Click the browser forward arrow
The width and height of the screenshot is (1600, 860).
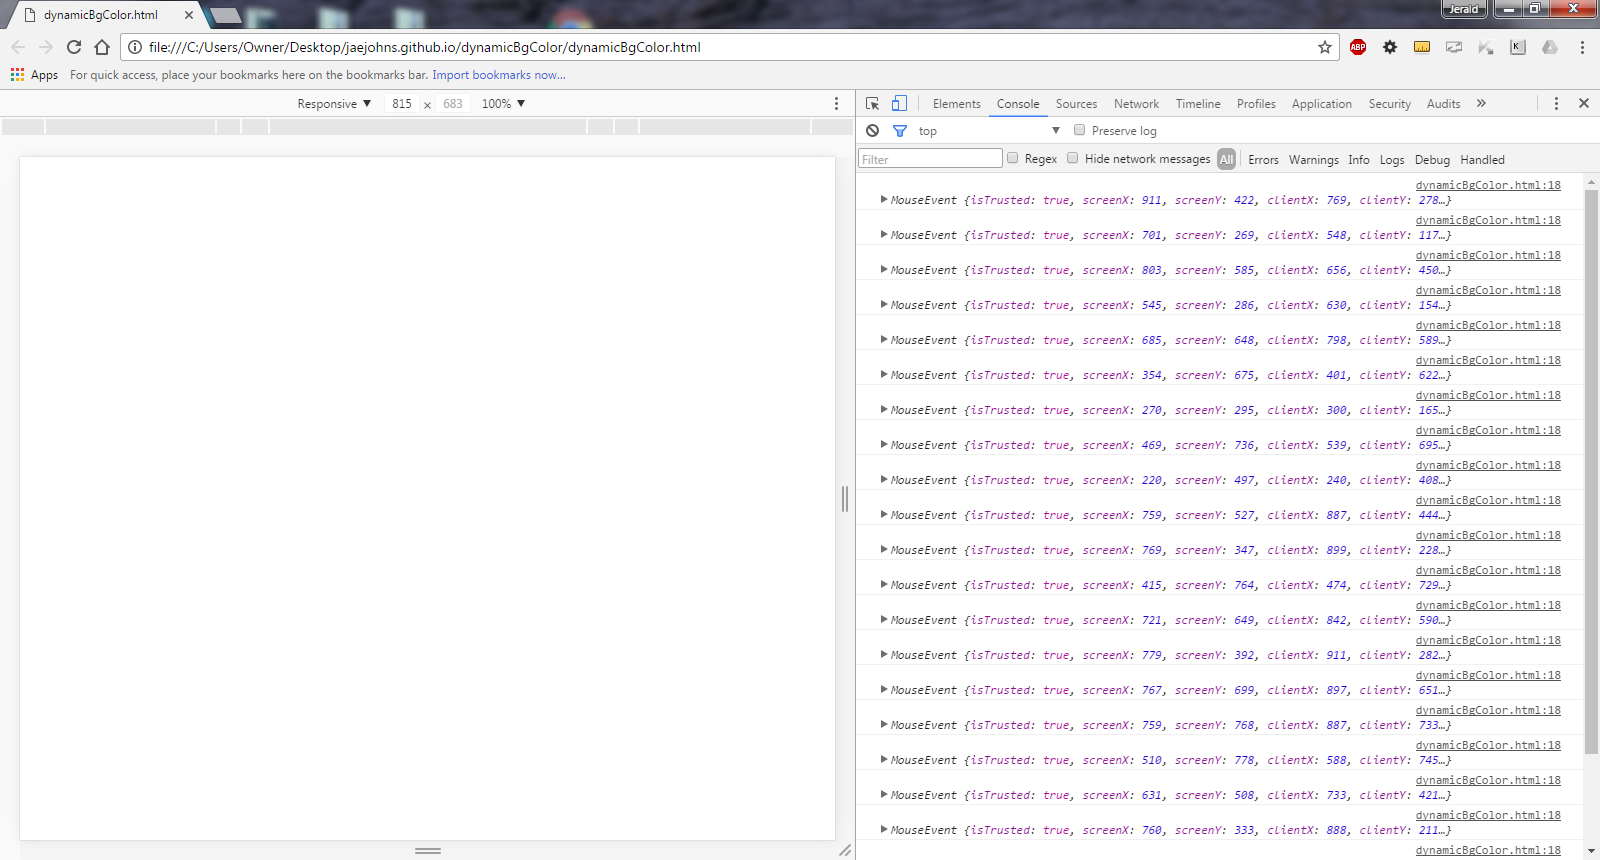(x=46, y=47)
